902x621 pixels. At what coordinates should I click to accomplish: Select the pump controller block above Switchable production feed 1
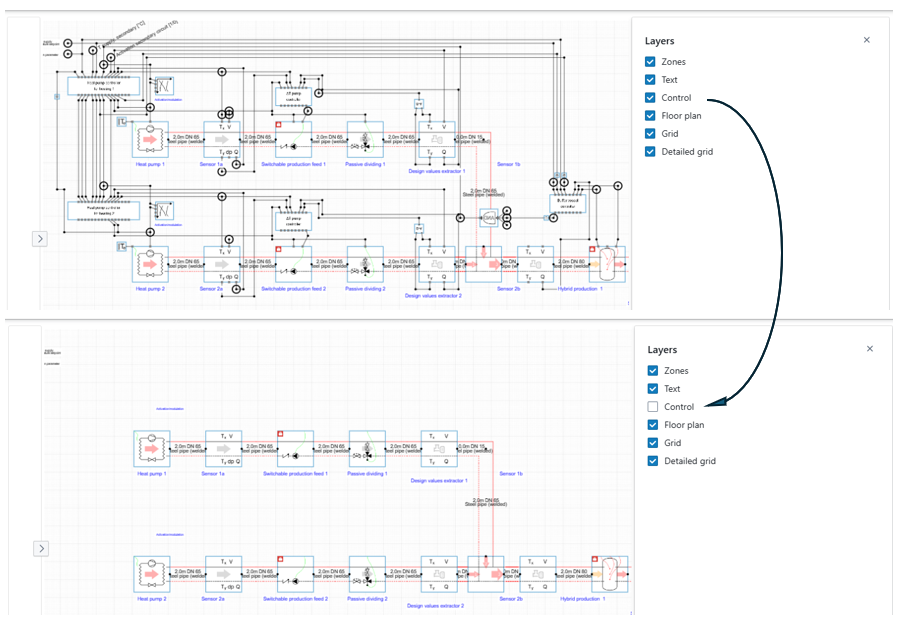pyautogui.click(x=293, y=97)
